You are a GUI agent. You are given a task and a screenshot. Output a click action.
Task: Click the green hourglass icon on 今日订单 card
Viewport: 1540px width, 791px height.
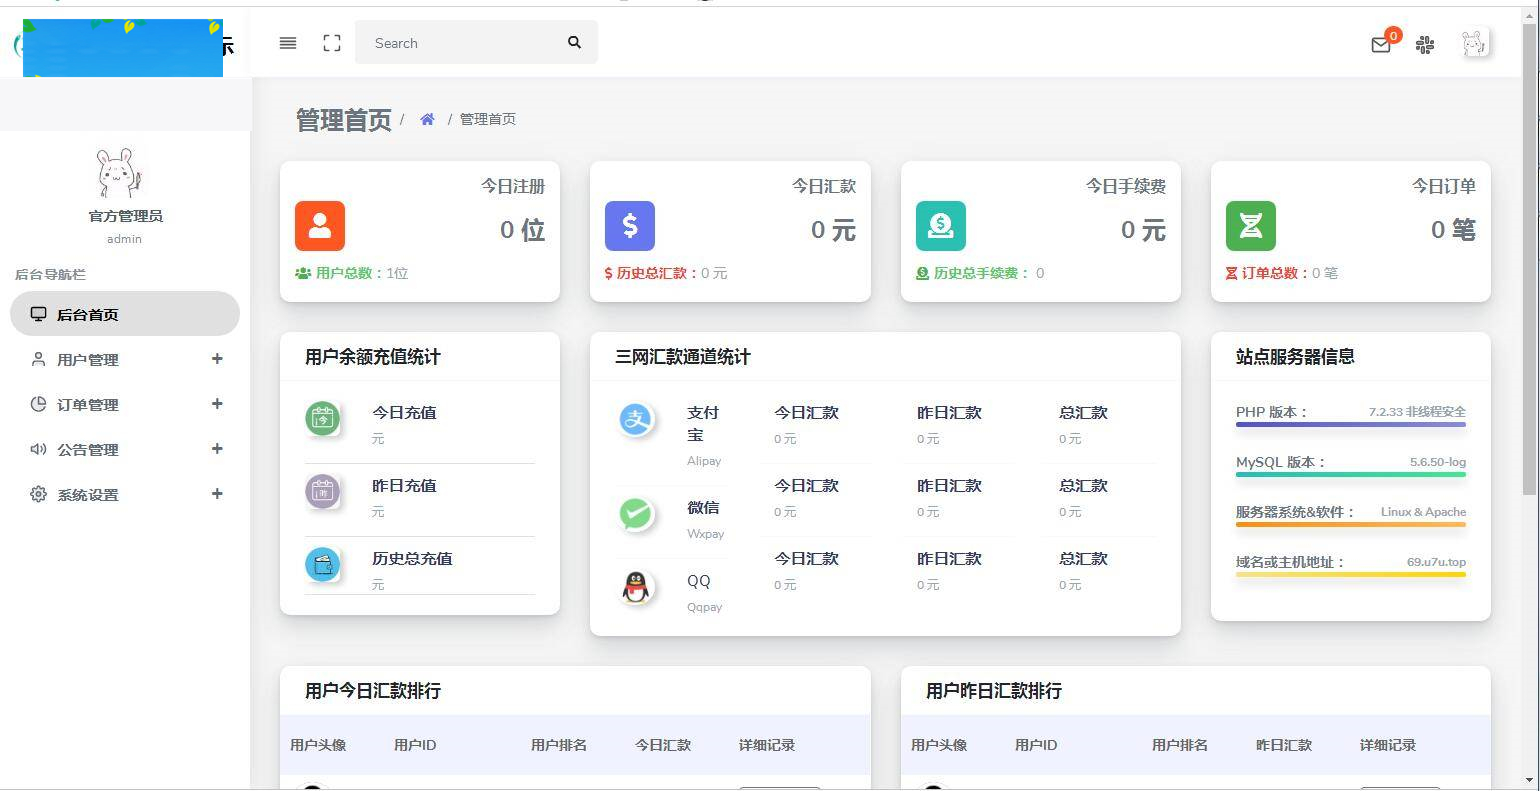tap(1250, 226)
